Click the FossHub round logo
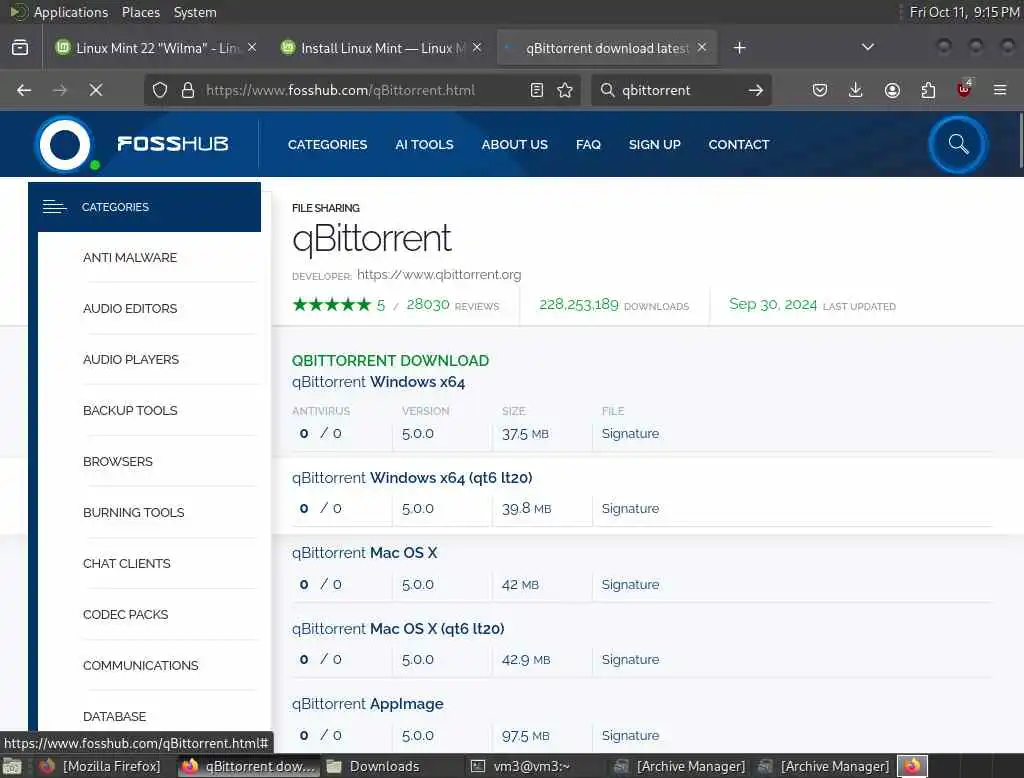Screen dimensions: 1024x778 point(65,144)
